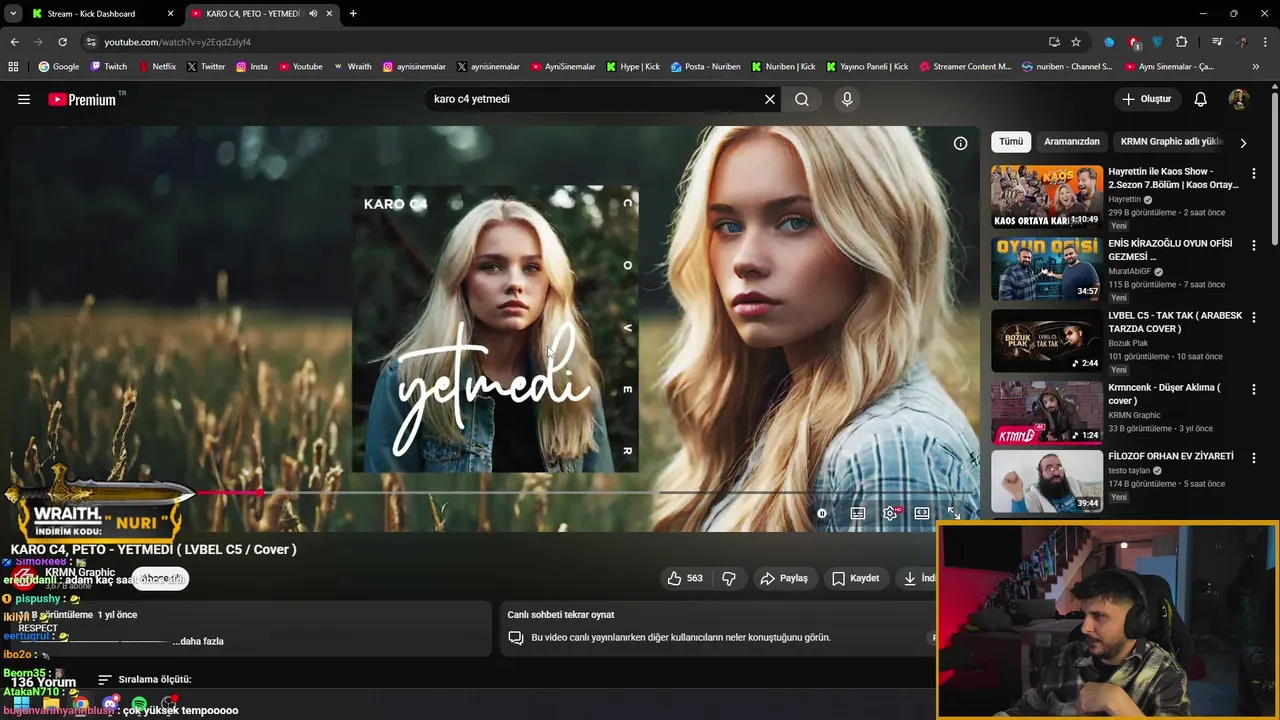Open the Posta - Nuriben bookmark

[x=706, y=67]
